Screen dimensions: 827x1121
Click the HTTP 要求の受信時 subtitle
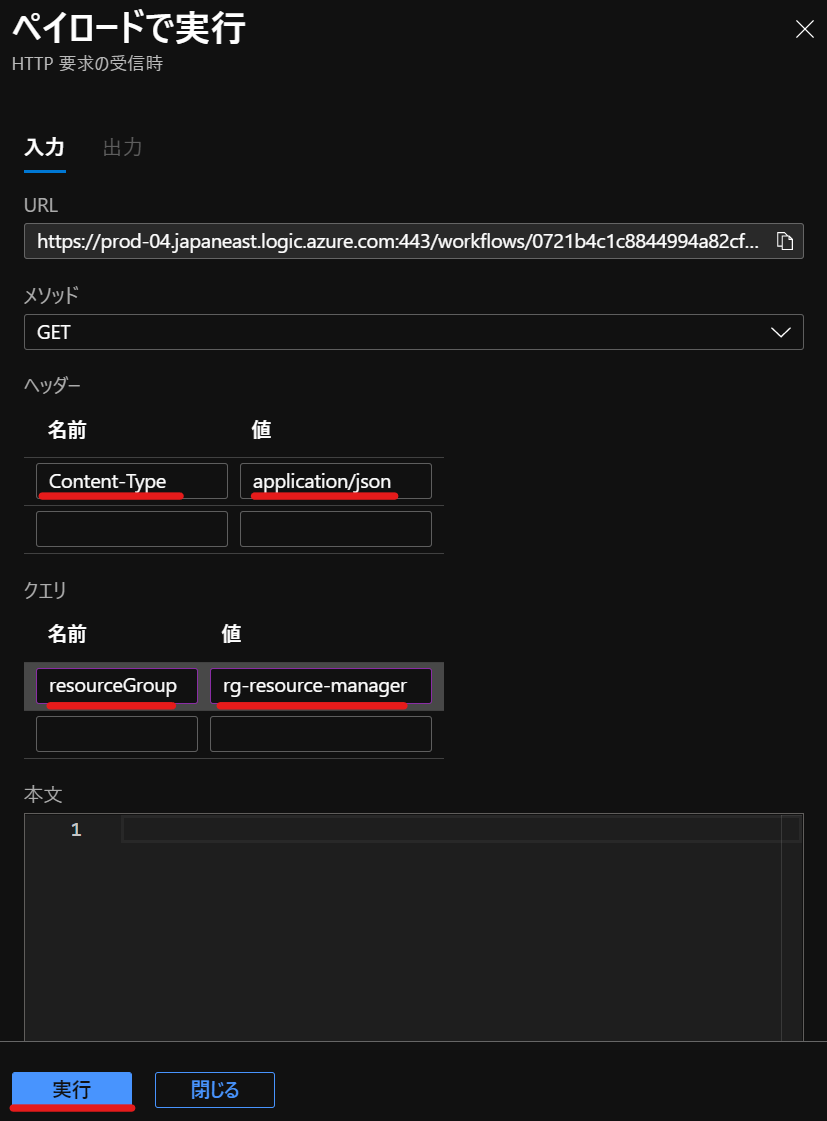pos(87,64)
